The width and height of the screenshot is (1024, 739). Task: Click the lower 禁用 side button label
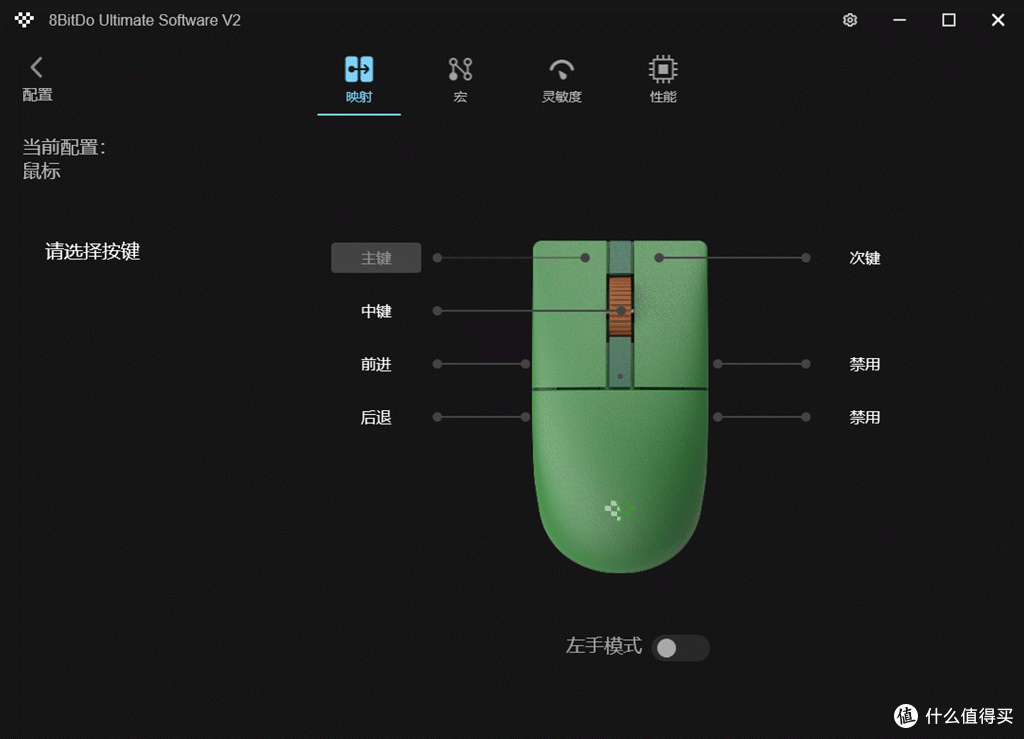point(865,417)
